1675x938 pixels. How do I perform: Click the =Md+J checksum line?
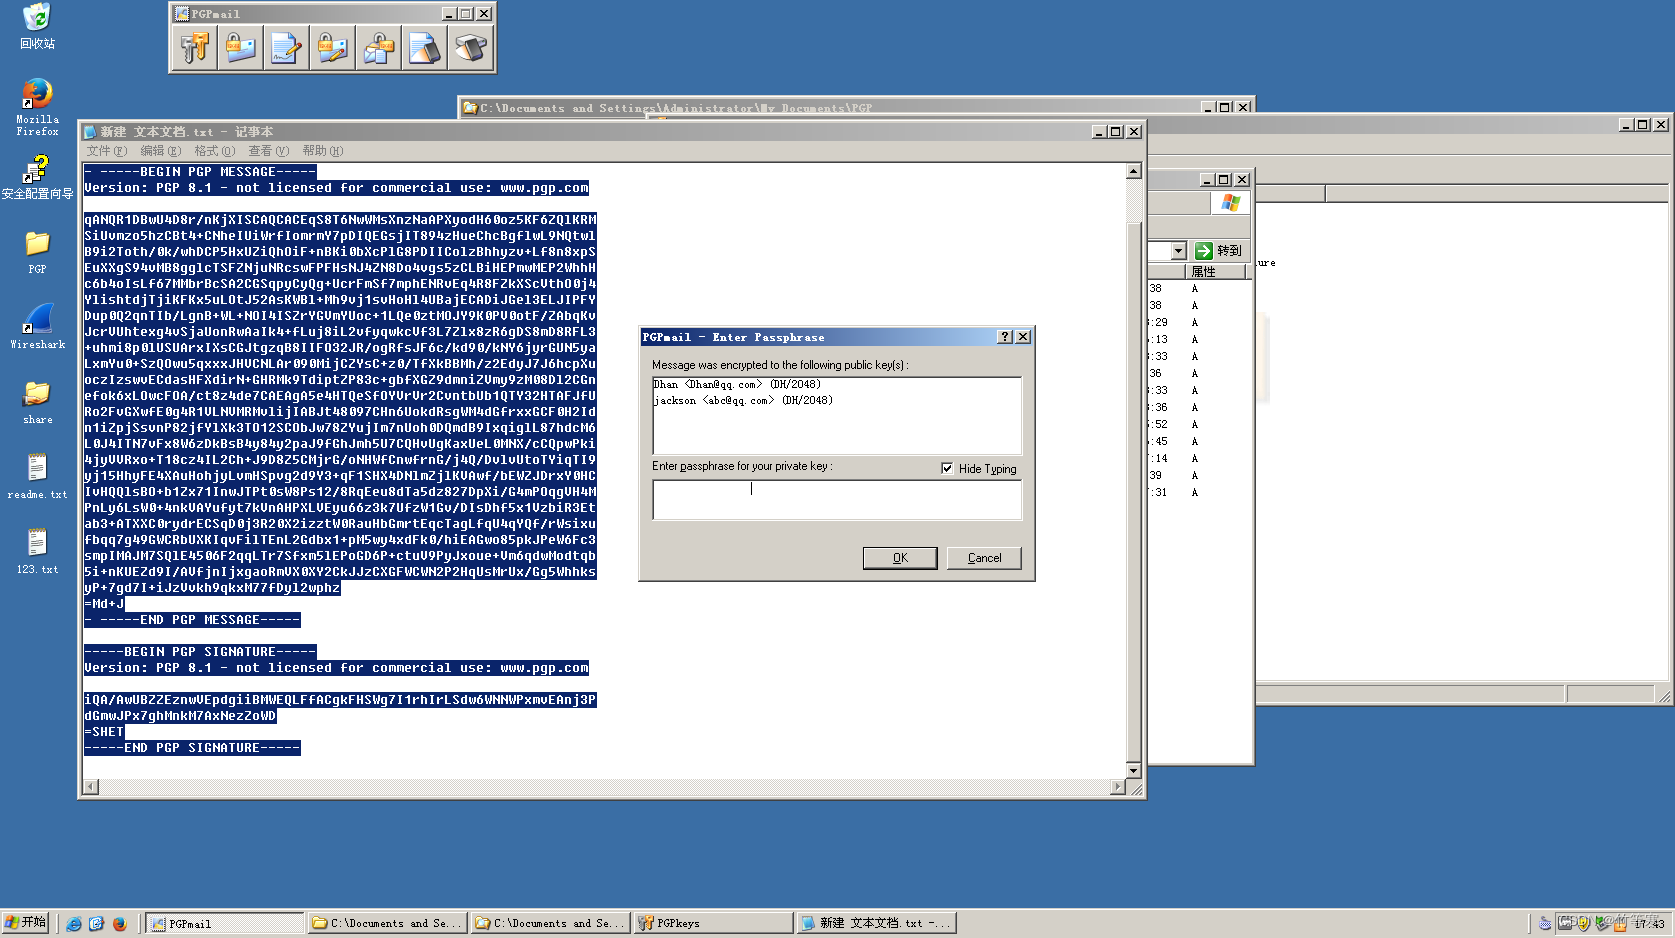click(104, 604)
